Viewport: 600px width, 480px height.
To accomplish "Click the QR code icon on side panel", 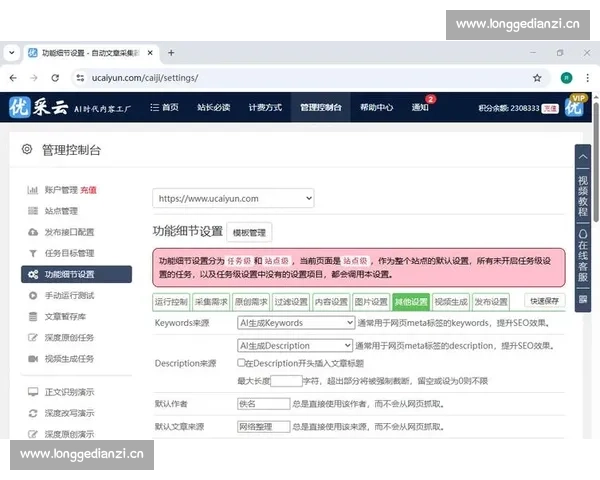I will 583,299.
